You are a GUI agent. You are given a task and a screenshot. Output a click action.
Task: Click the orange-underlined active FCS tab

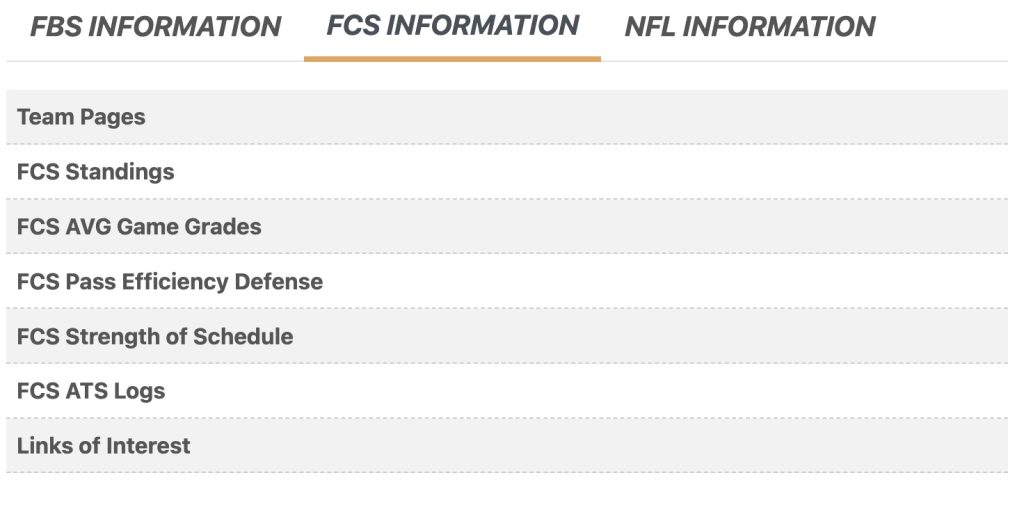[x=452, y=26]
